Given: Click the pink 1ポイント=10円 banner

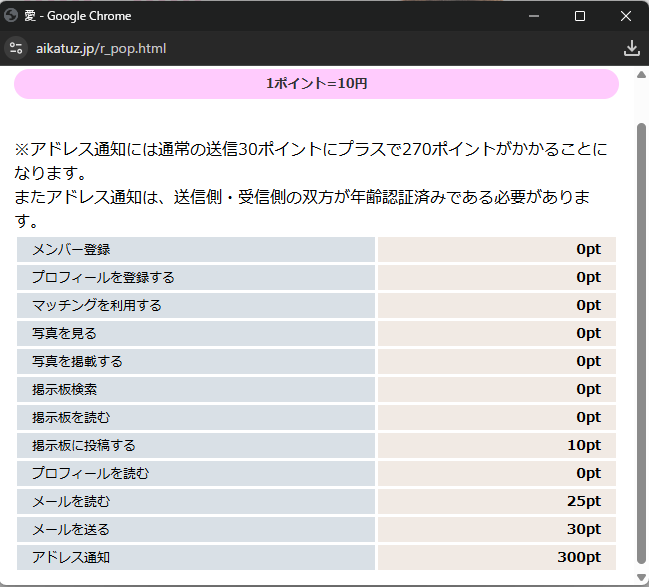Looking at the screenshot, I should coord(316,84).
